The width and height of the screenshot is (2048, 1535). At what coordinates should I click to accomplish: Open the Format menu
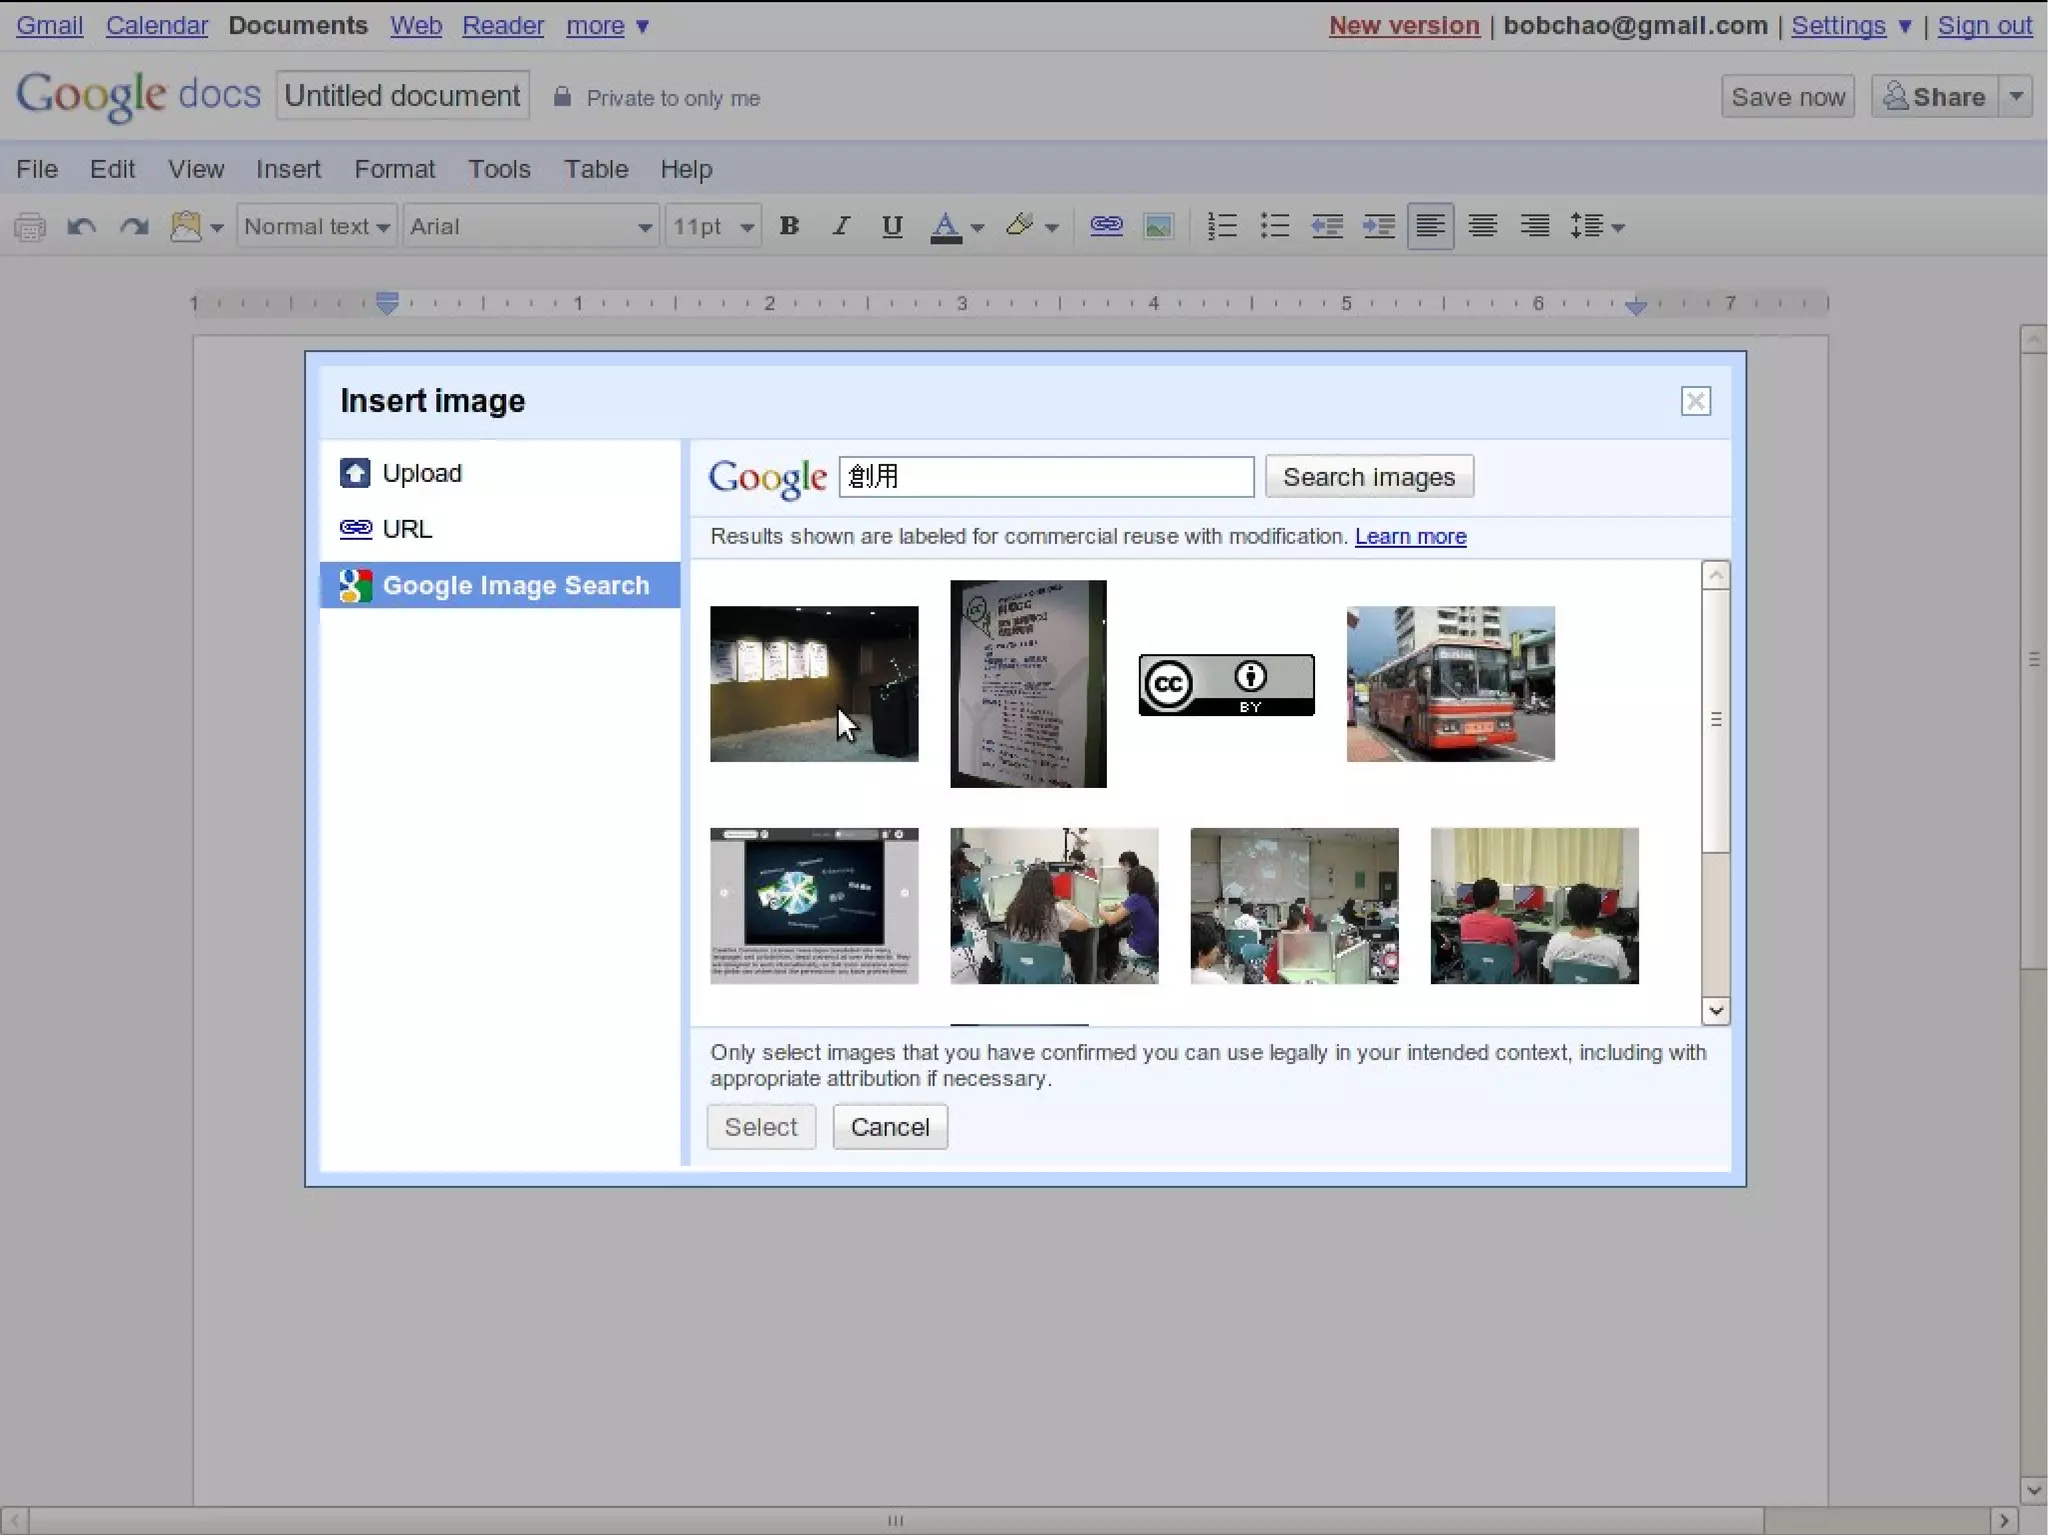point(394,169)
